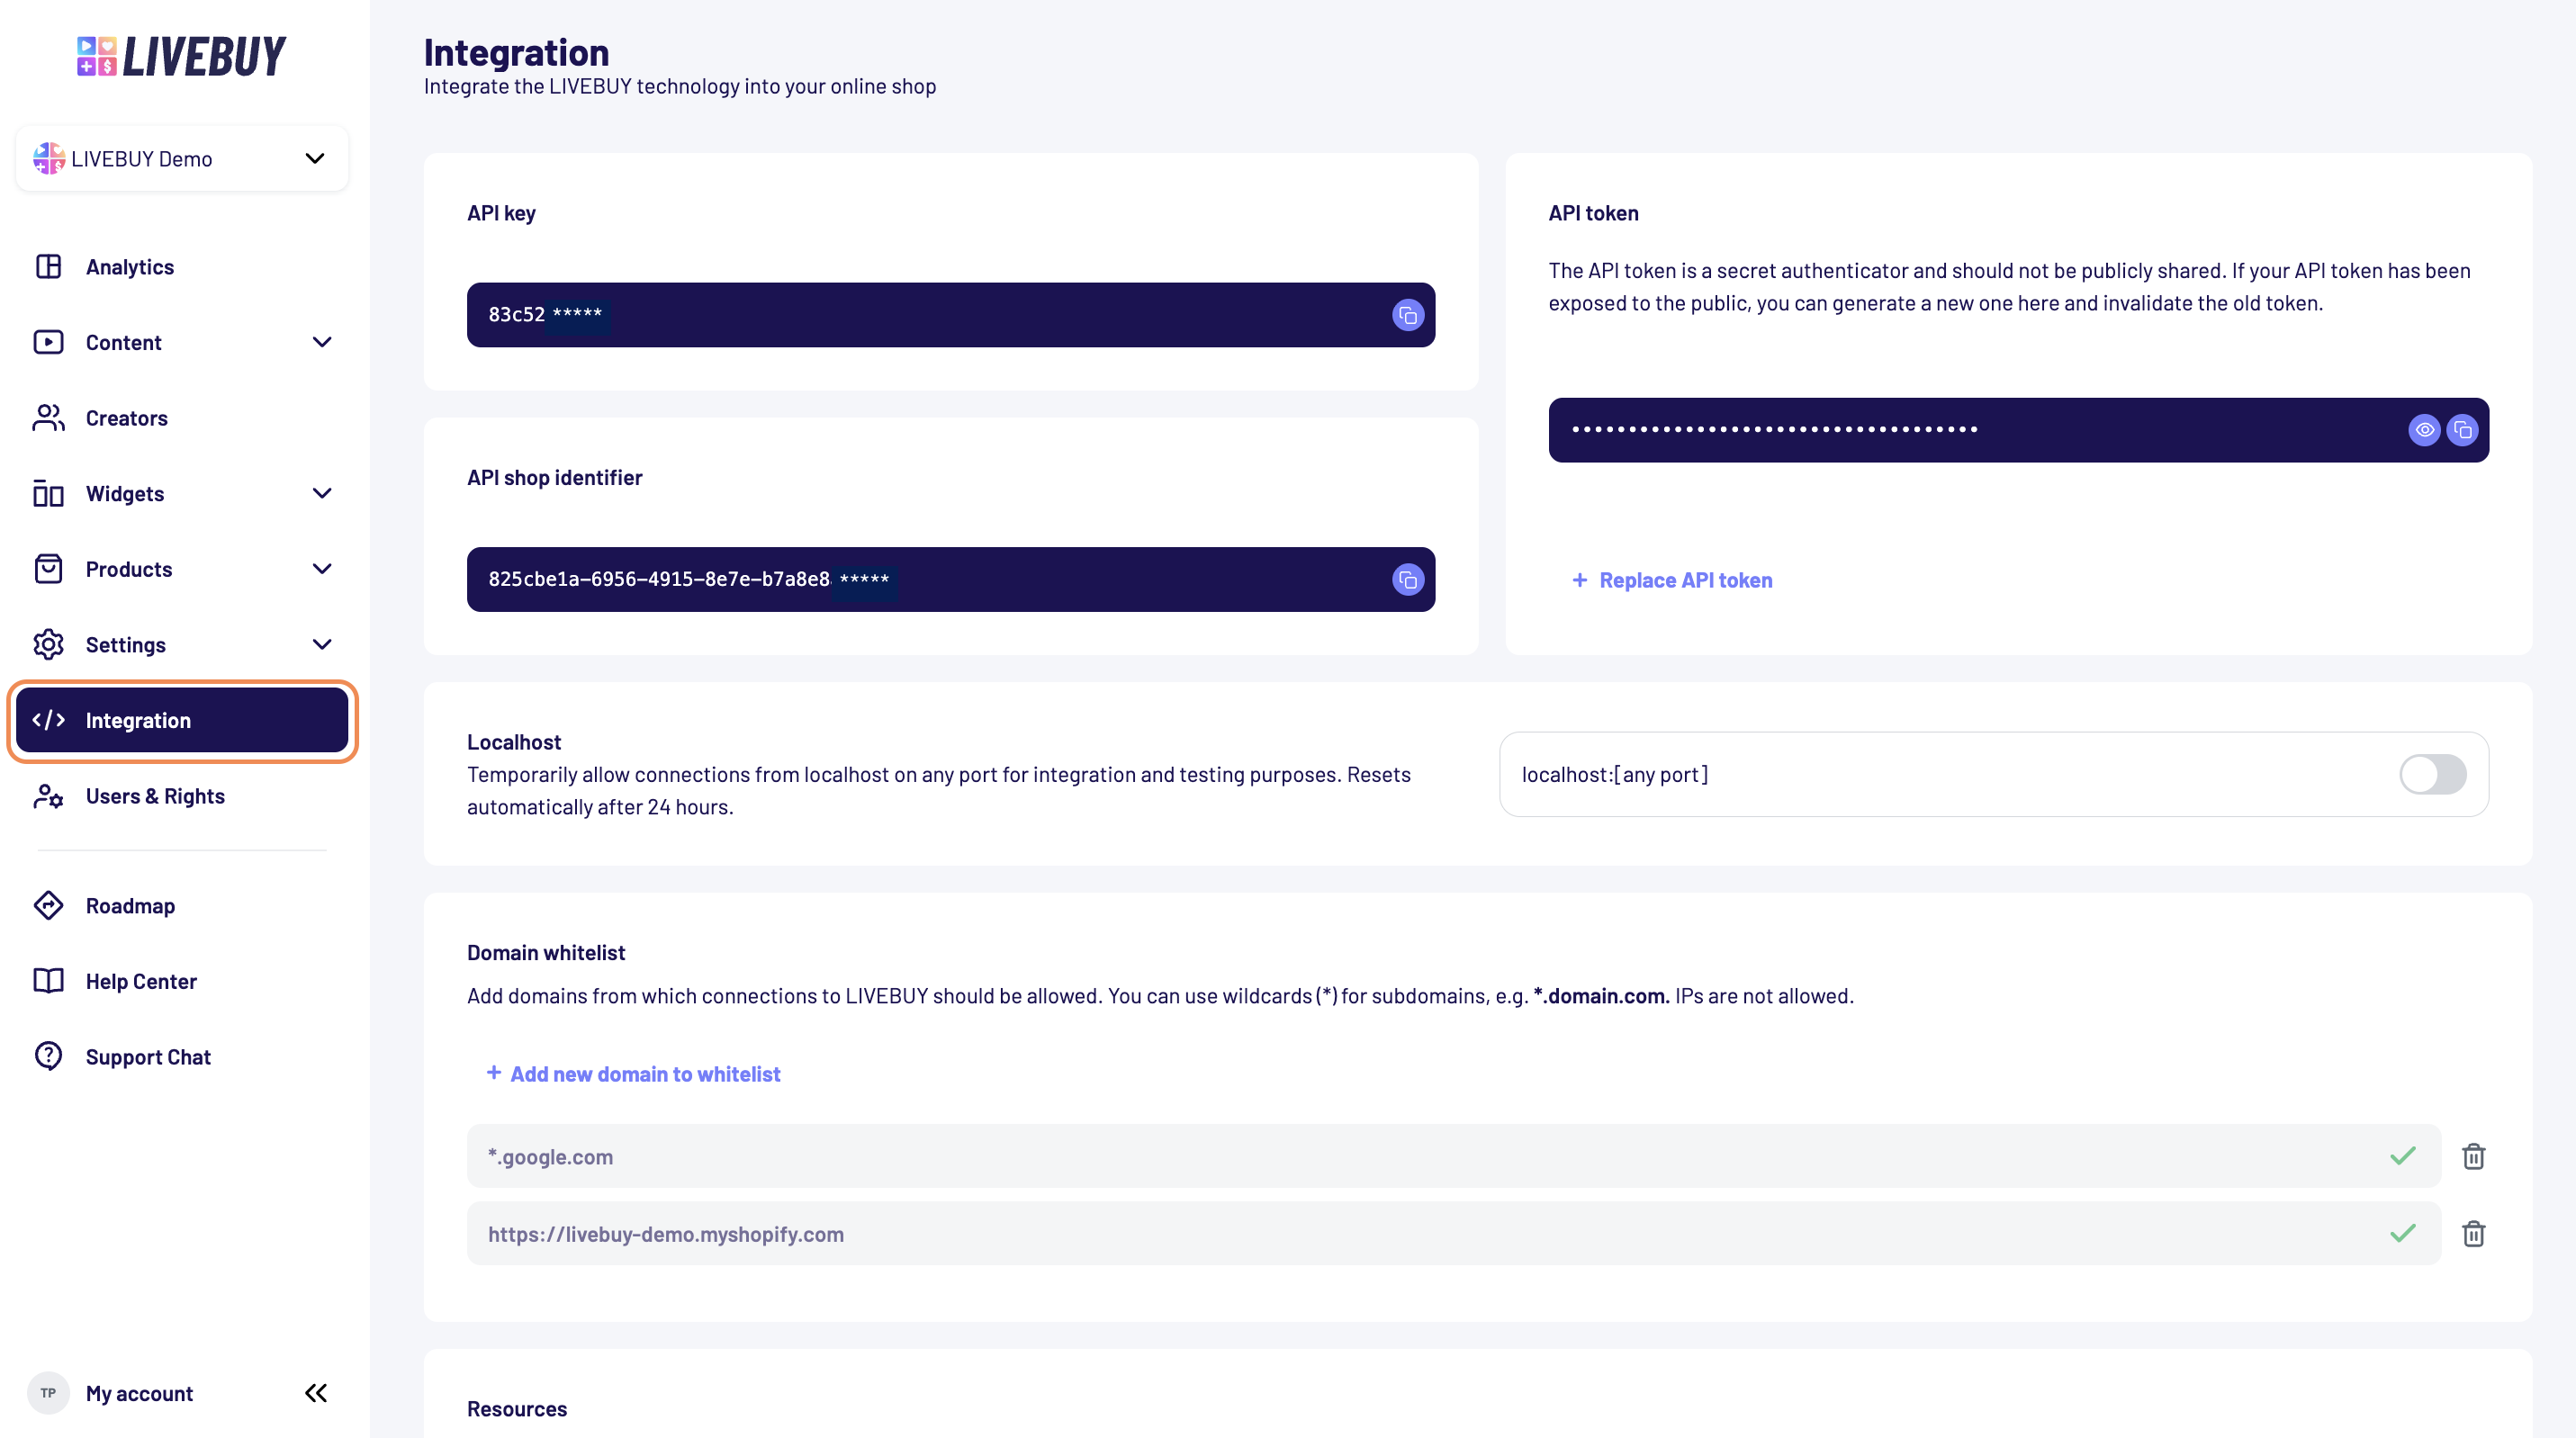Select the Integration menu item
Viewport: 2576px width, 1438px height.
coord(182,720)
